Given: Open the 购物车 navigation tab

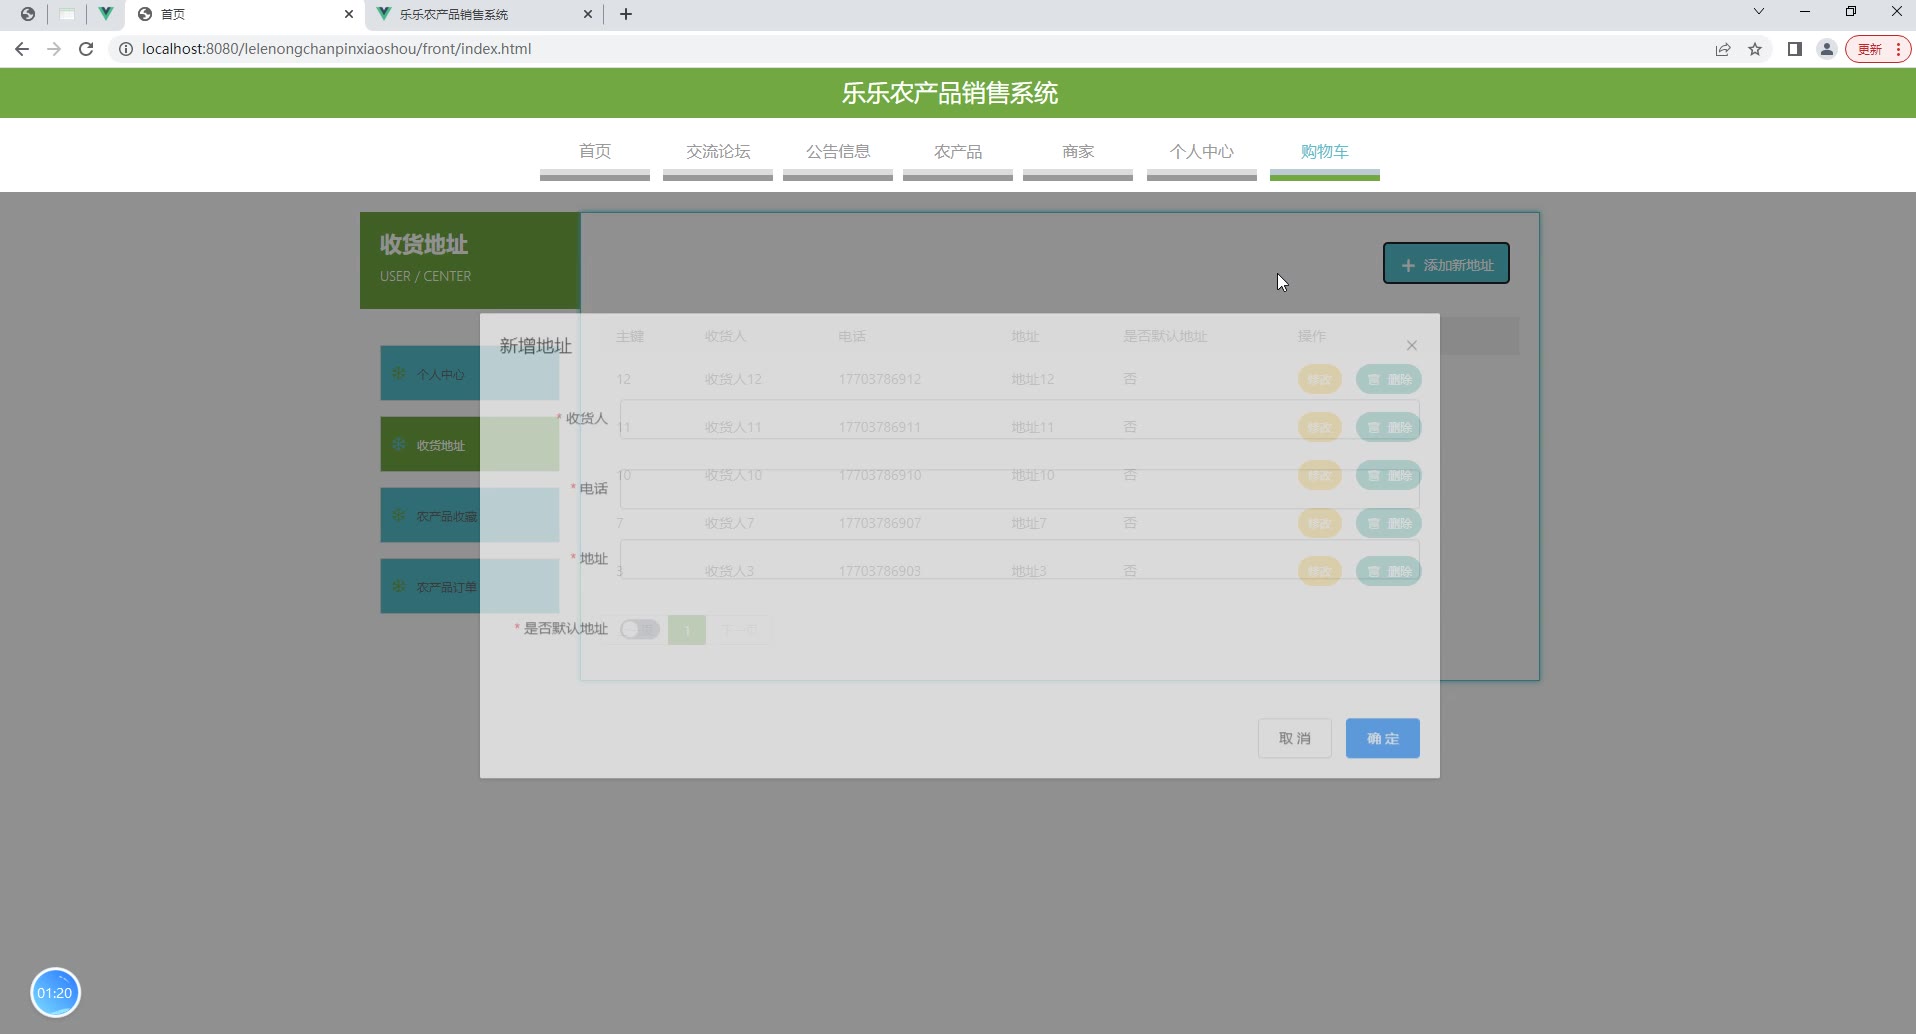Looking at the screenshot, I should pyautogui.click(x=1325, y=152).
